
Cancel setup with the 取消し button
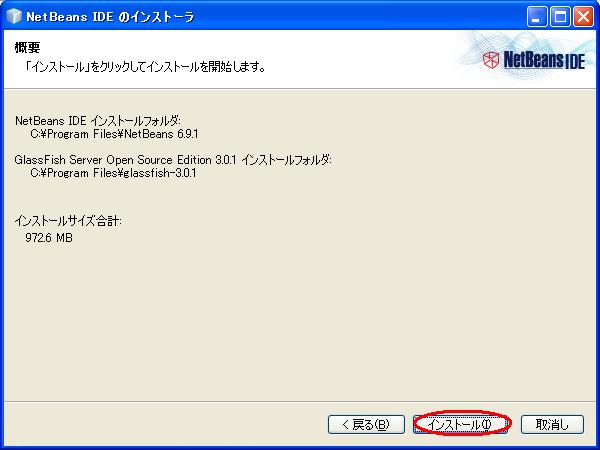tap(552, 424)
